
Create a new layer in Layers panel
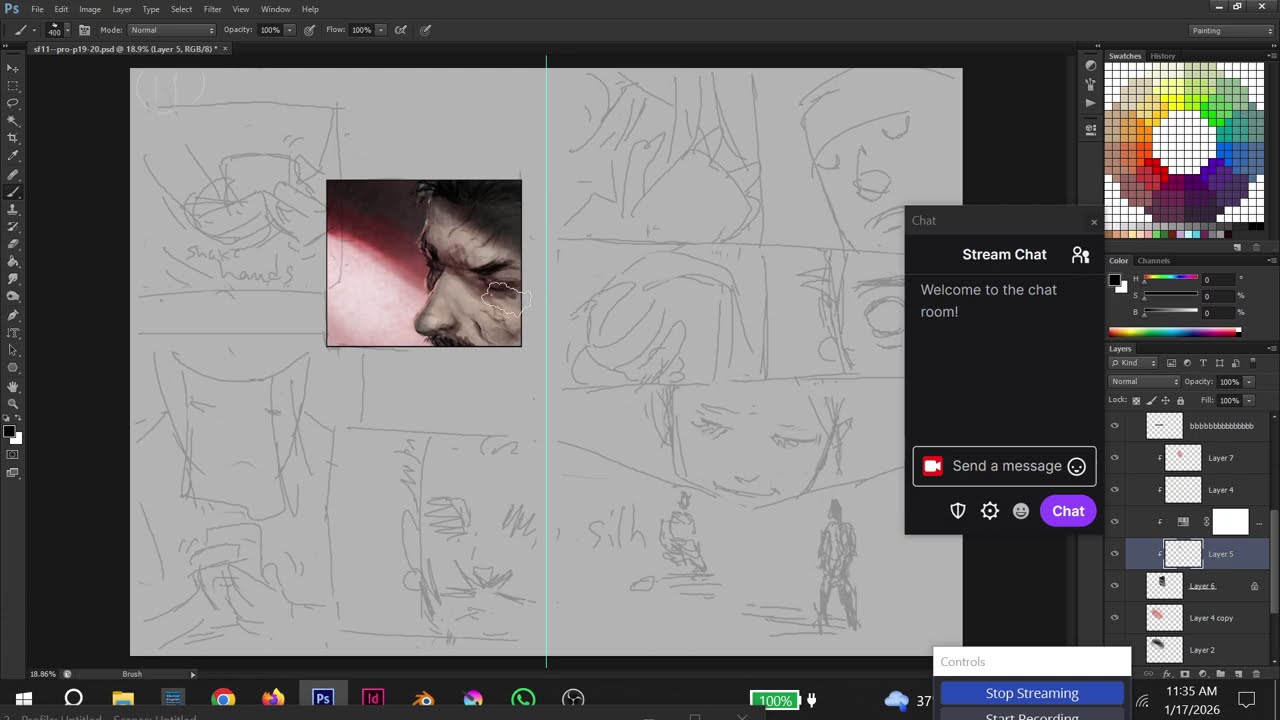coord(1239,674)
